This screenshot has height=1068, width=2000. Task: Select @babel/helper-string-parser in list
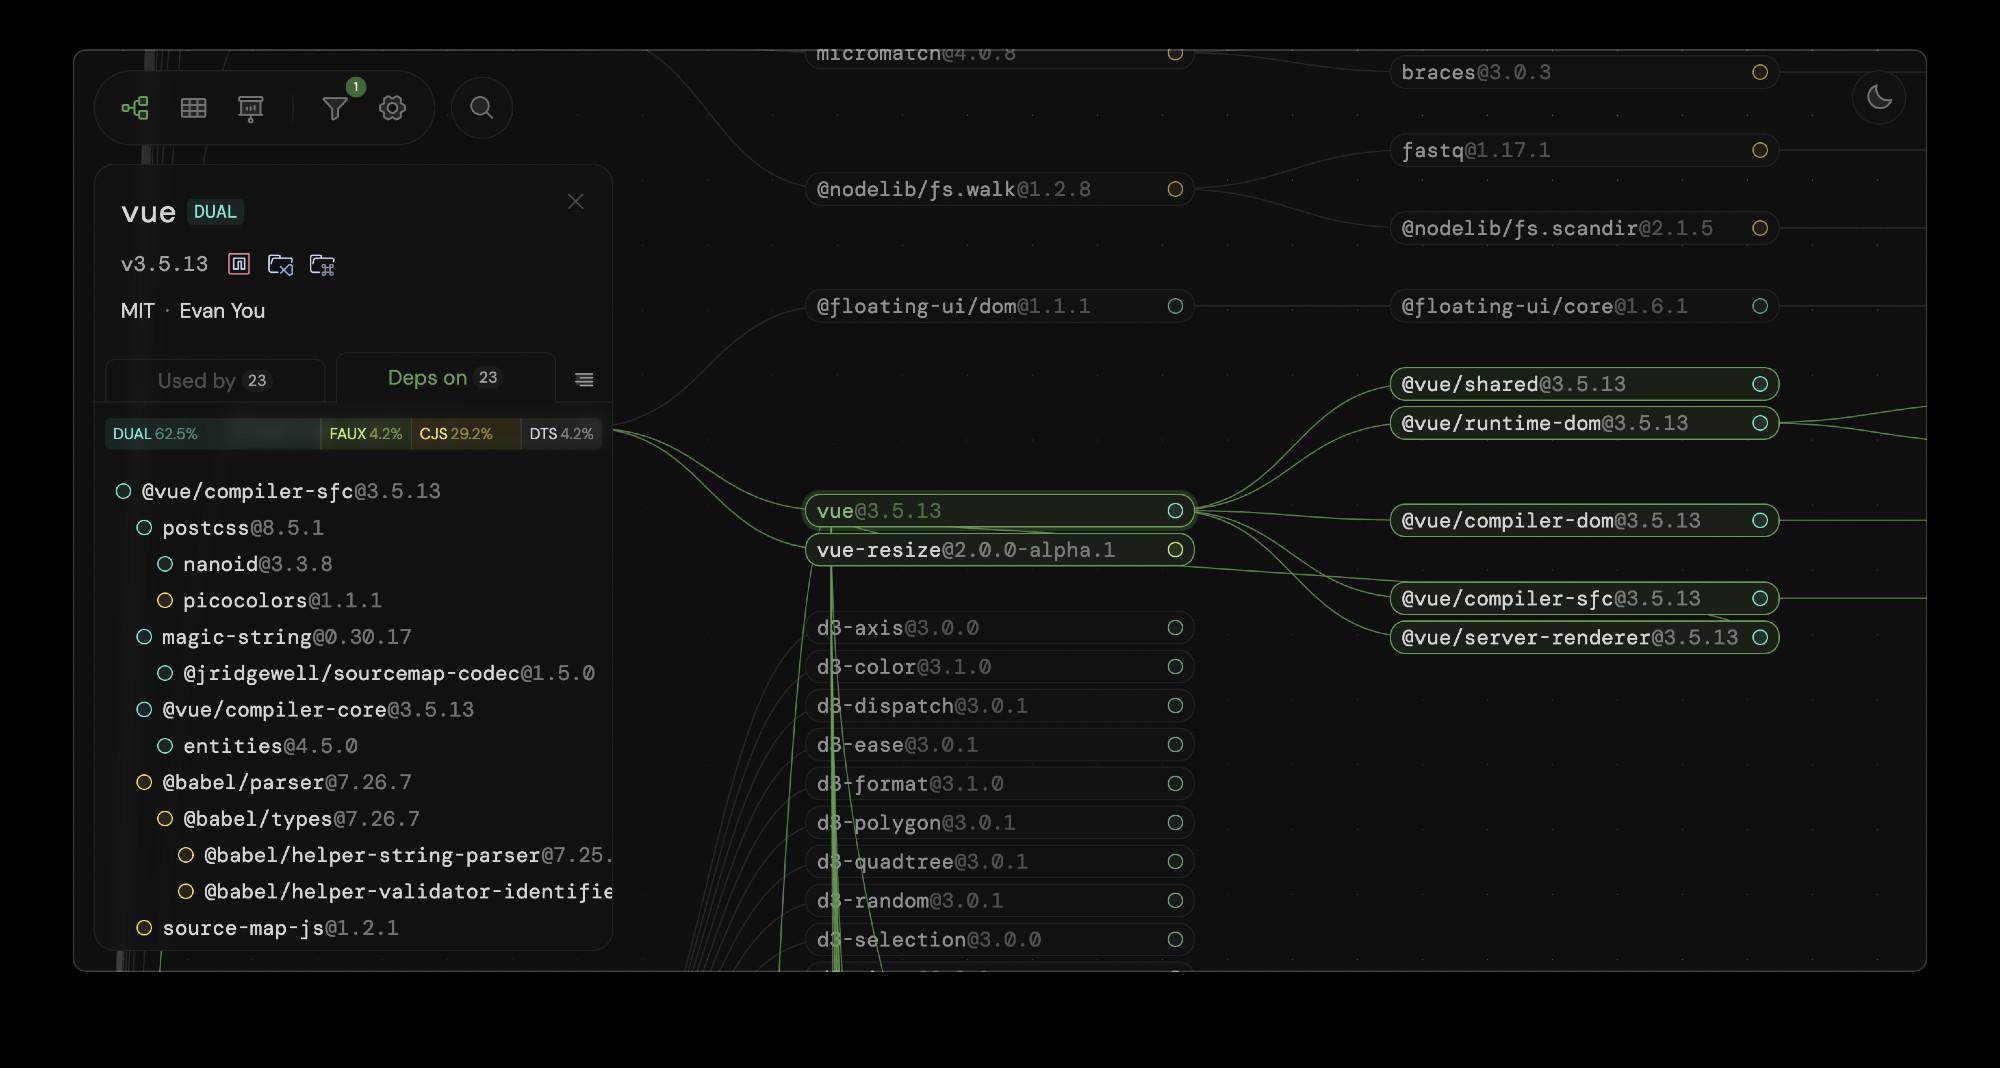[x=408, y=855]
